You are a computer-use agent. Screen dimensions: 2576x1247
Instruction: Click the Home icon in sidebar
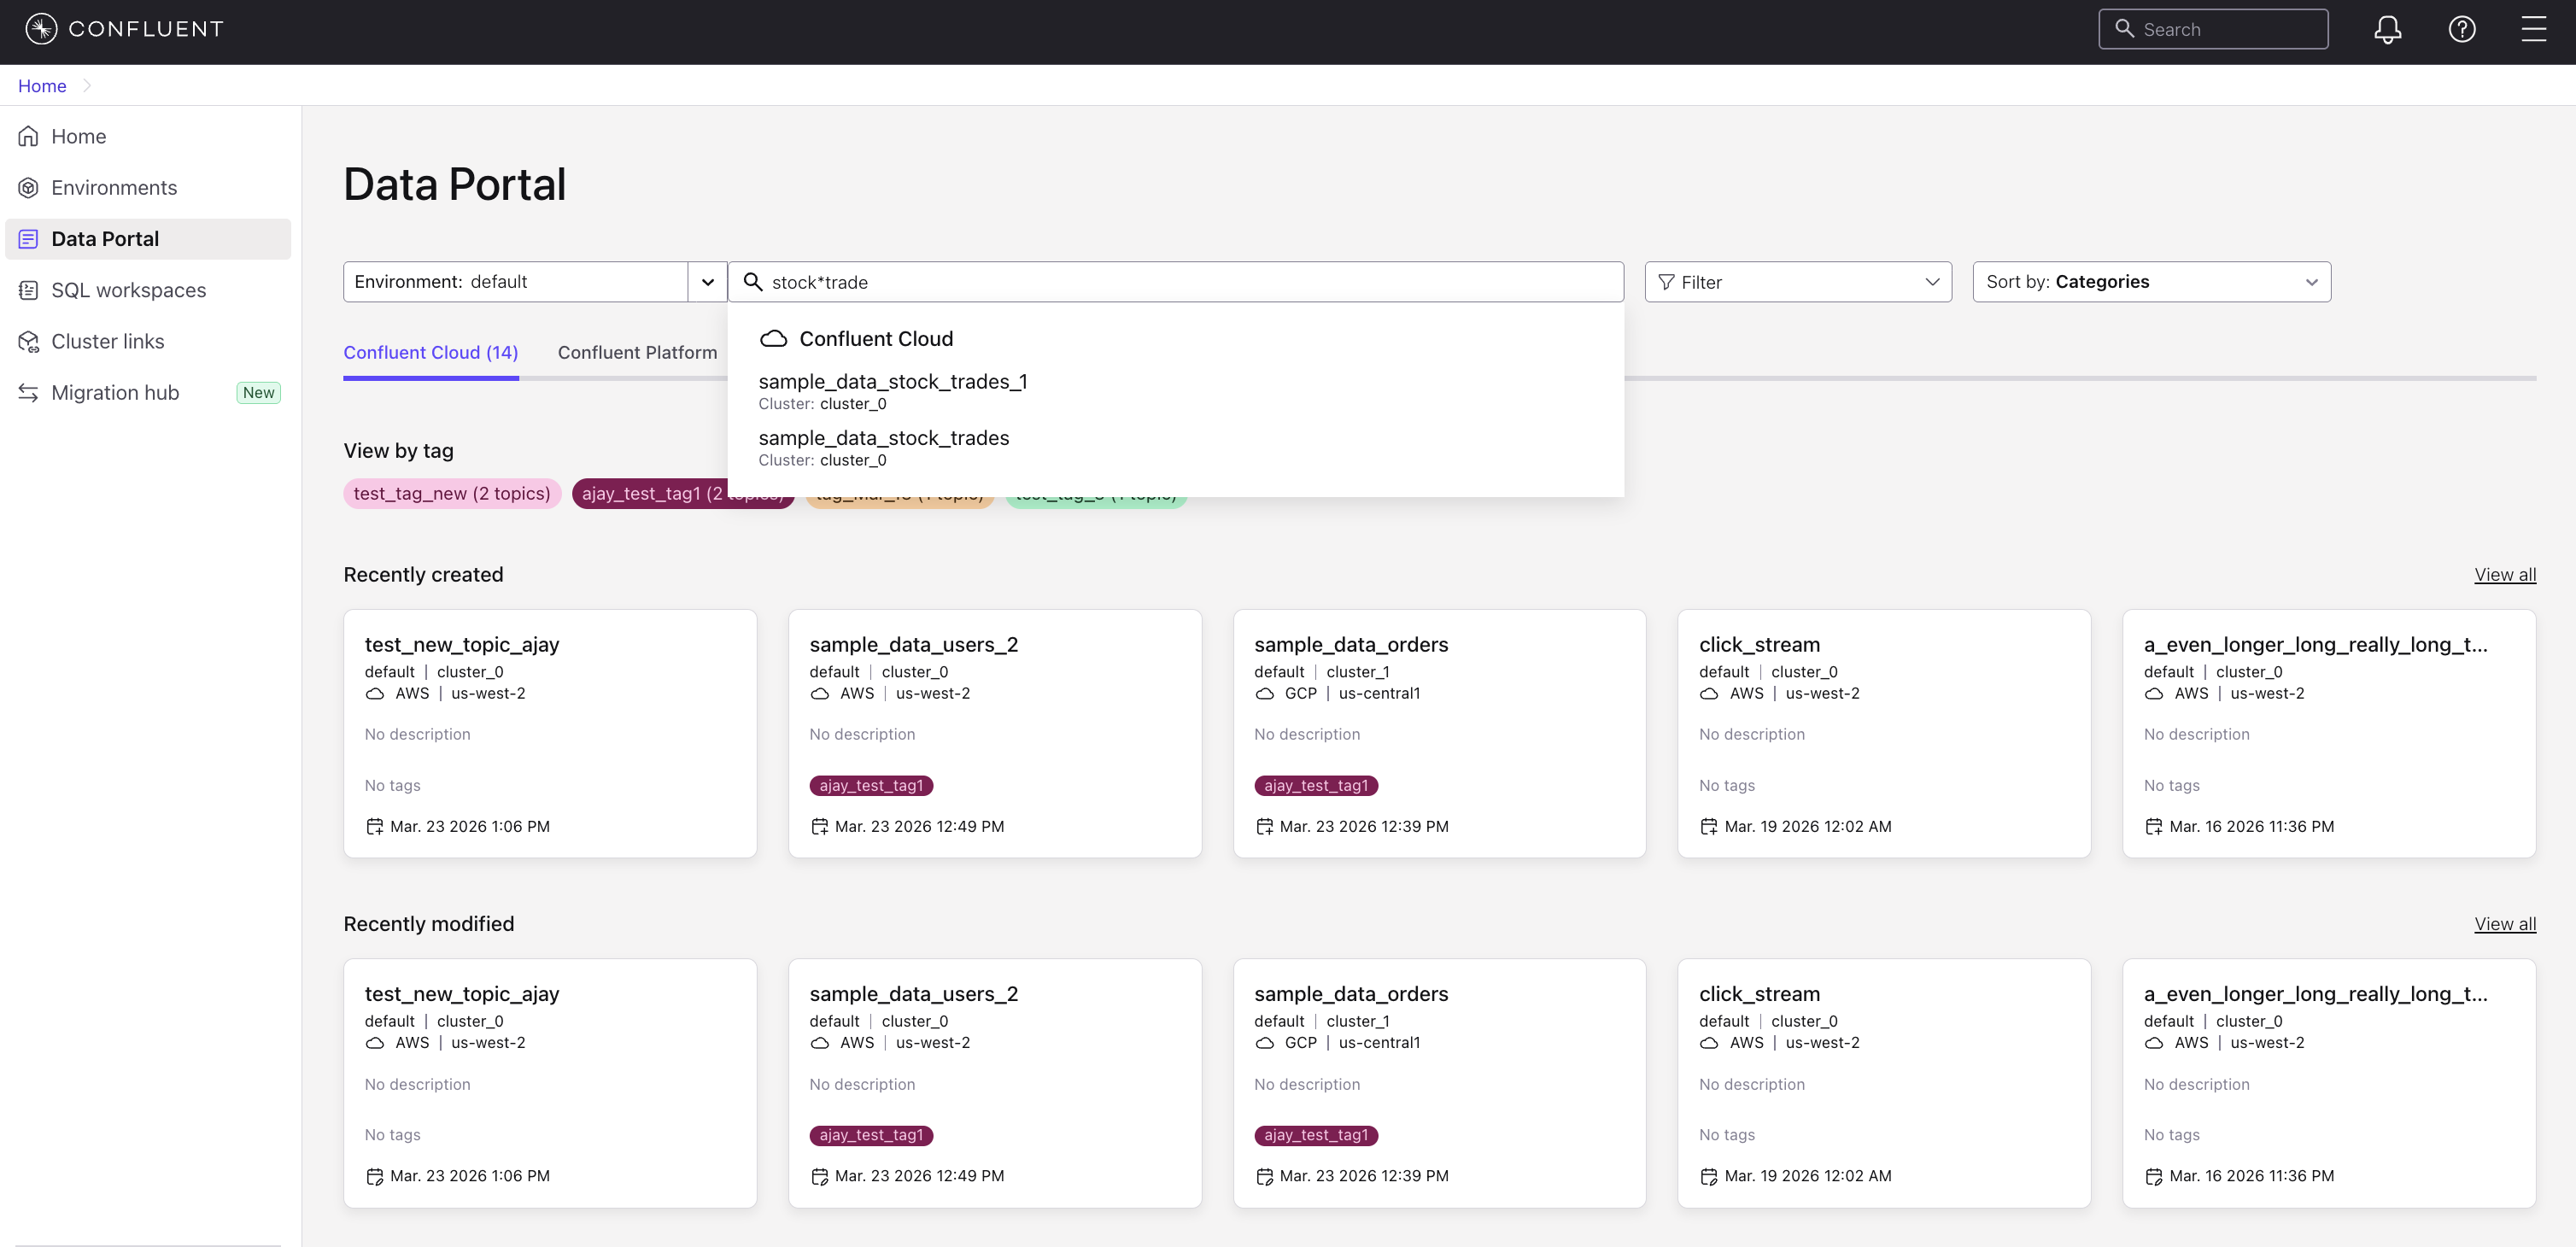point(28,136)
